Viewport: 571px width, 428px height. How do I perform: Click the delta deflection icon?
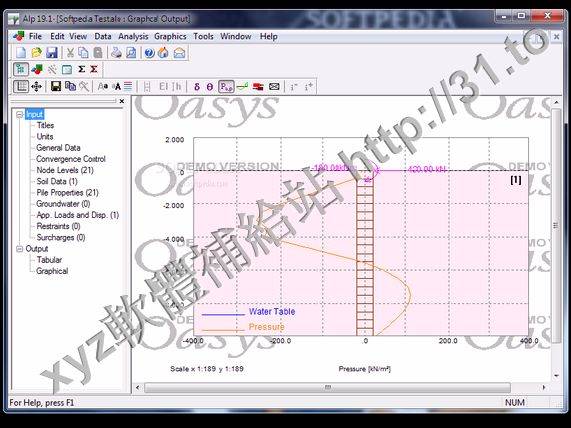[197, 87]
